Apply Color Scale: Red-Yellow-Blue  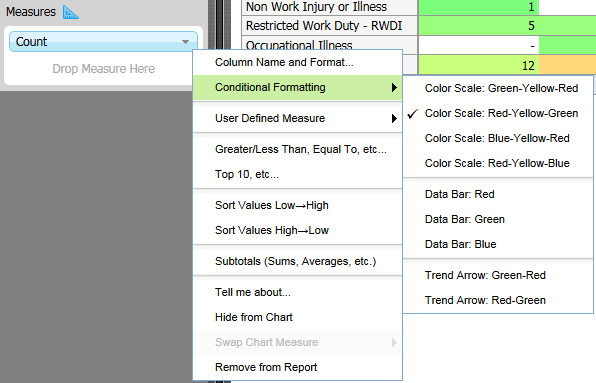498,163
